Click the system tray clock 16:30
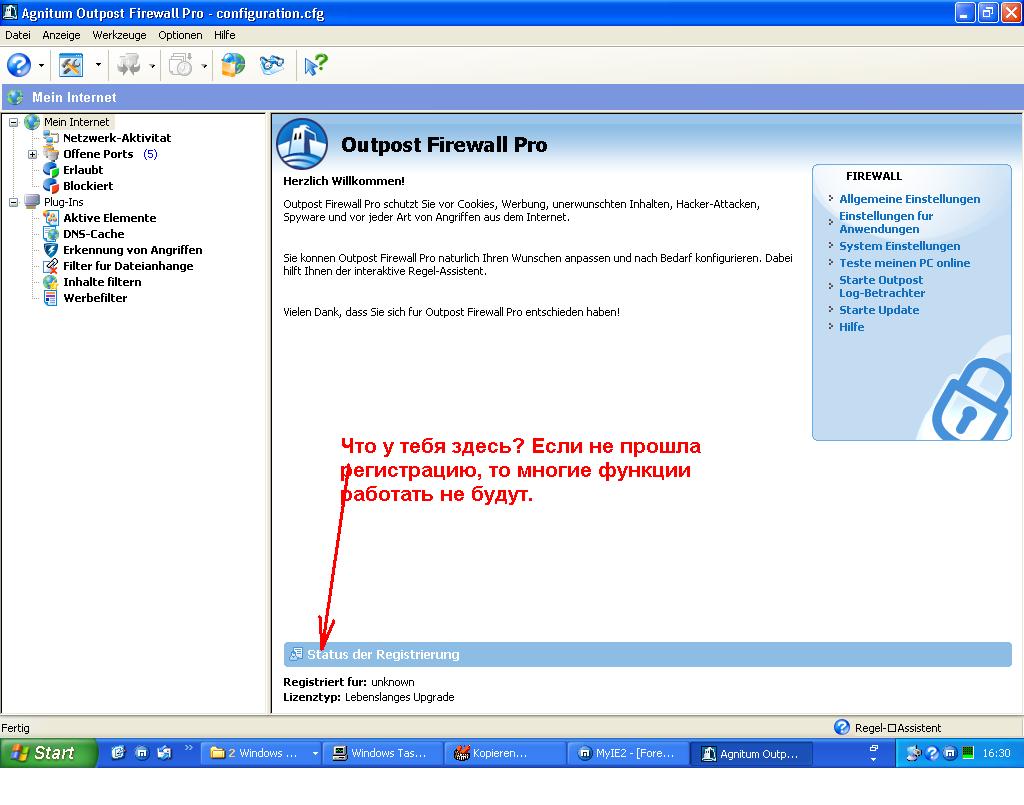This screenshot has width=1024, height=805. [x=997, y=753]
